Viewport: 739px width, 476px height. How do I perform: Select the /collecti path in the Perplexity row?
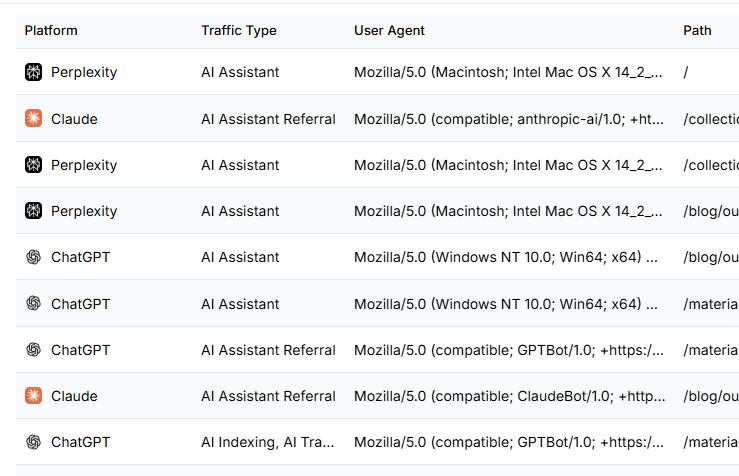tap(711, 165)
